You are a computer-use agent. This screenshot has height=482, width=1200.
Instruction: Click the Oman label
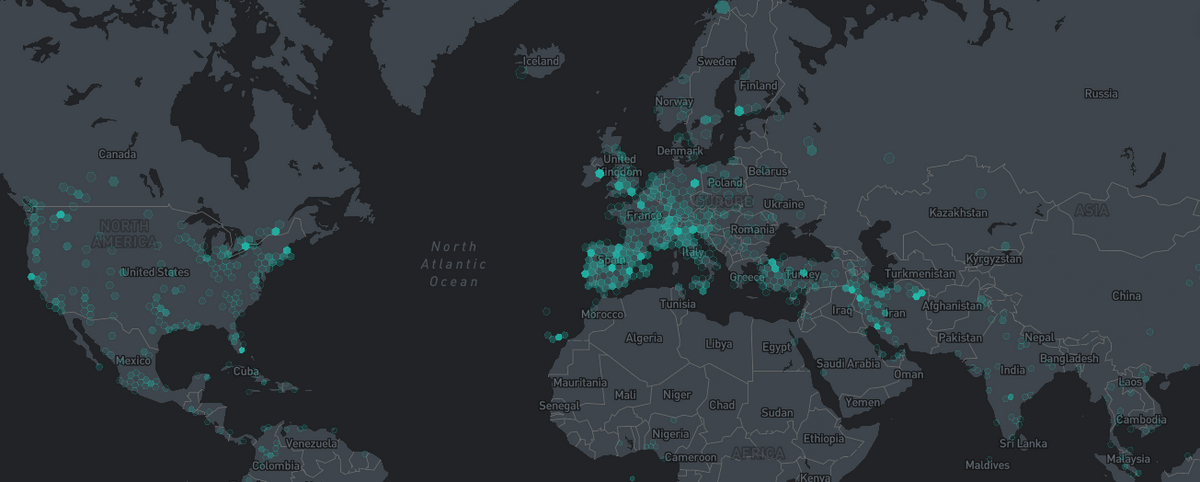point(908,374)
